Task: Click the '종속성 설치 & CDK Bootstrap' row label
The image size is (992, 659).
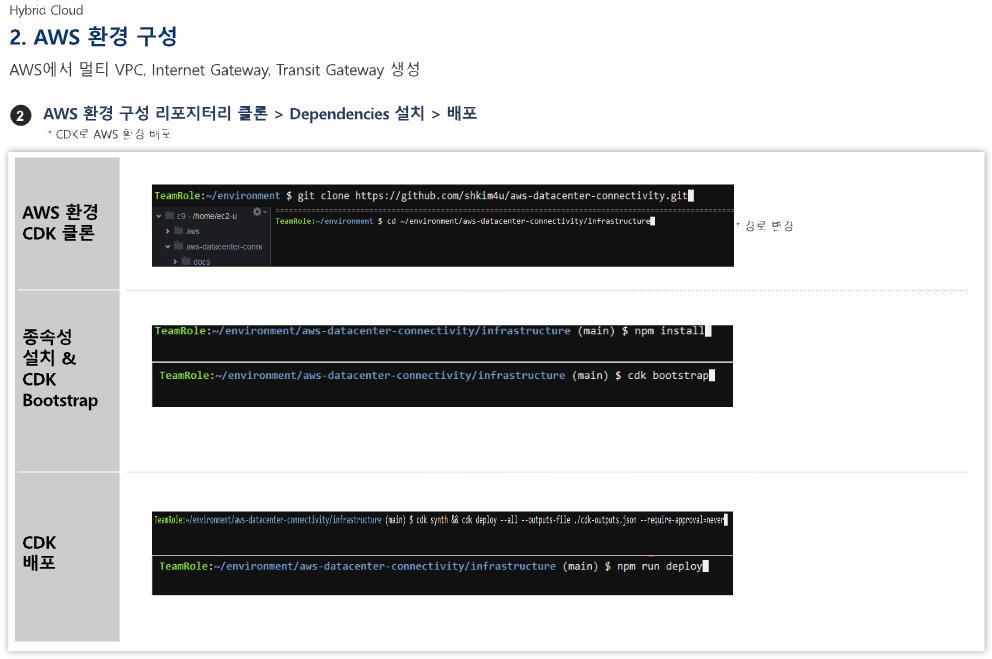Action: (x=60, y=369)
